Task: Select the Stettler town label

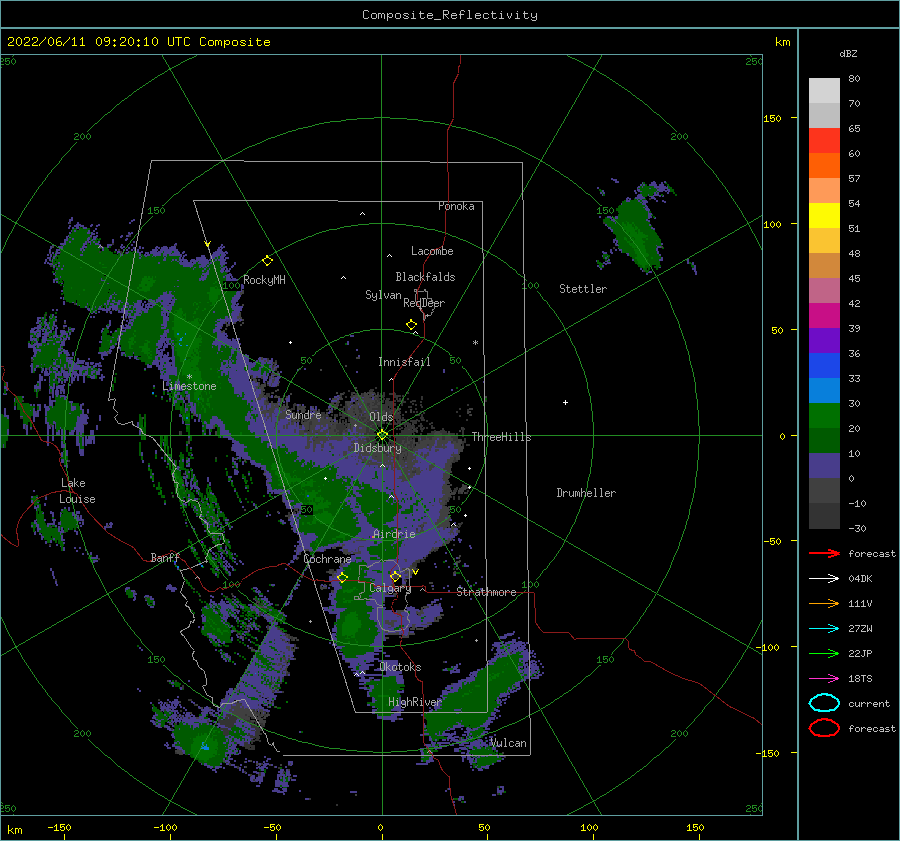Action: [583, 289]
